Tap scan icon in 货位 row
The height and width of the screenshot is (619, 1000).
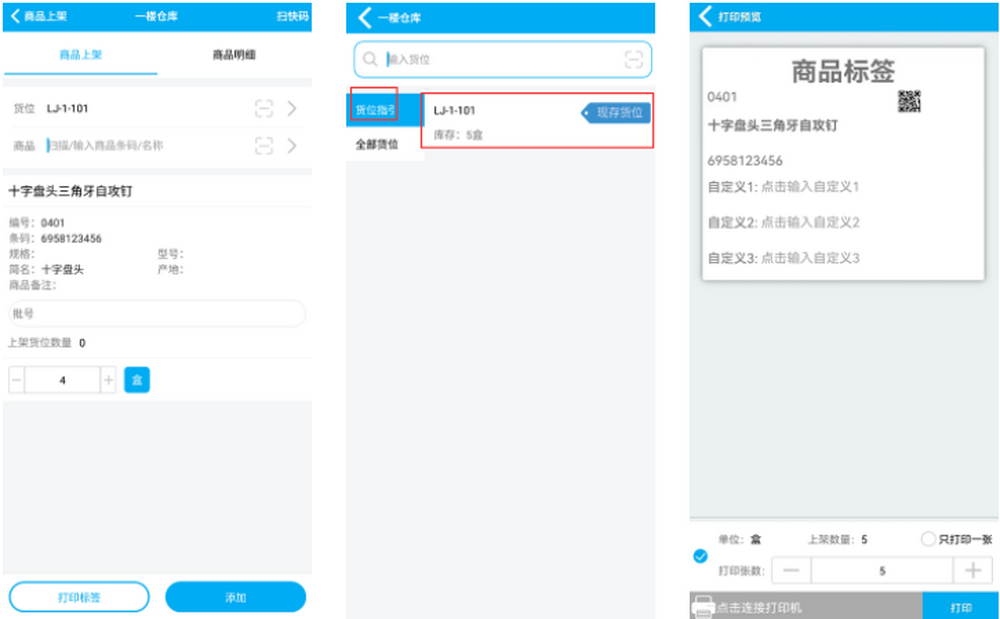[263, 109]
